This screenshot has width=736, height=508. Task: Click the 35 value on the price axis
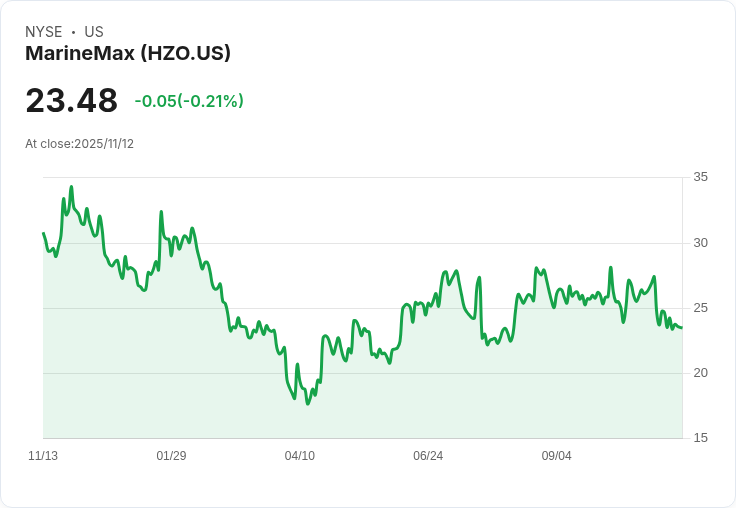(701, 177)
